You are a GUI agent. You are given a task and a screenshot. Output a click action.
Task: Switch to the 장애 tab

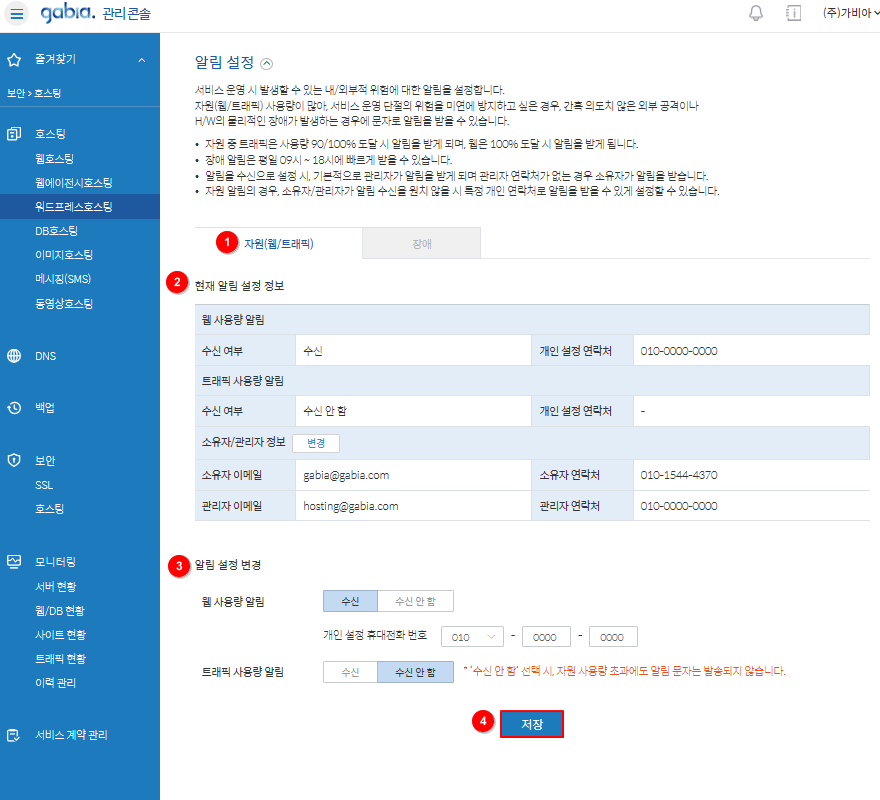click(421, 243)
